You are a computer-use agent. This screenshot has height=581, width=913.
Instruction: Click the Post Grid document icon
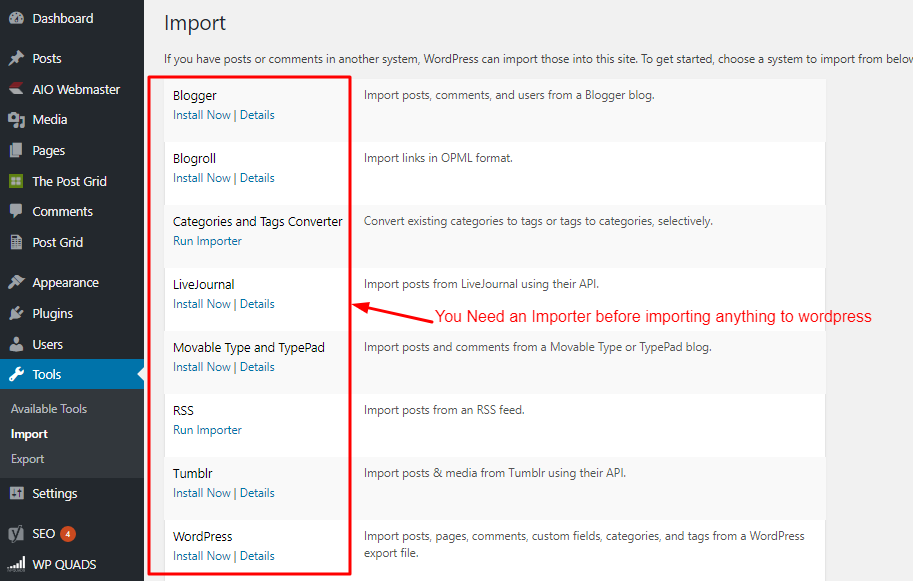coord(16,242)
